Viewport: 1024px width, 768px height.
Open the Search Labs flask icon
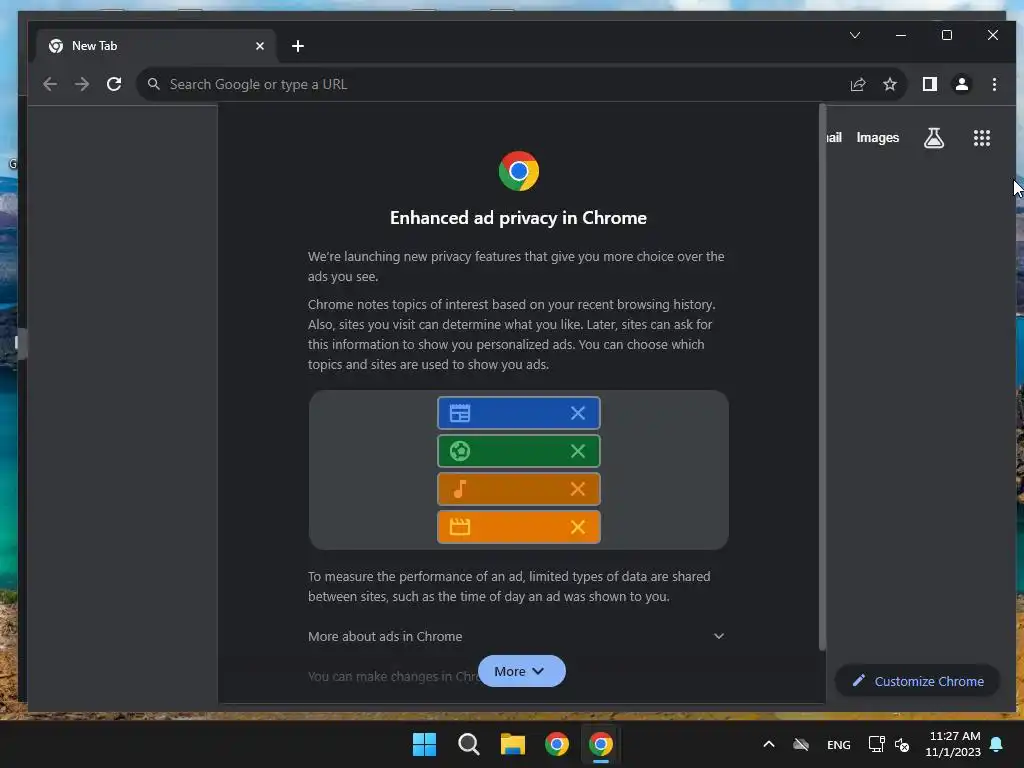coord(934,138)
